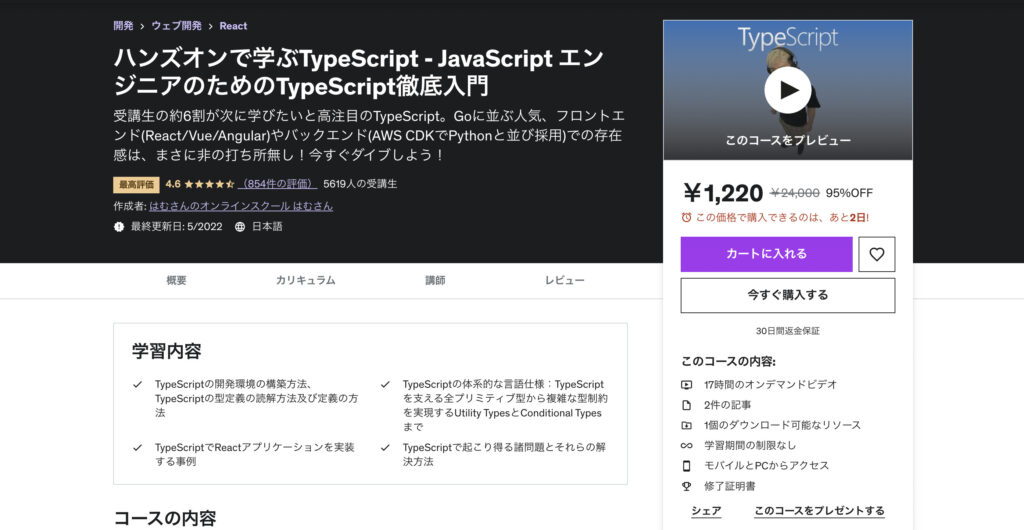Click checkmark beside 開発環境の構築方法 item

pyautogui.click(x=137, y=384)
